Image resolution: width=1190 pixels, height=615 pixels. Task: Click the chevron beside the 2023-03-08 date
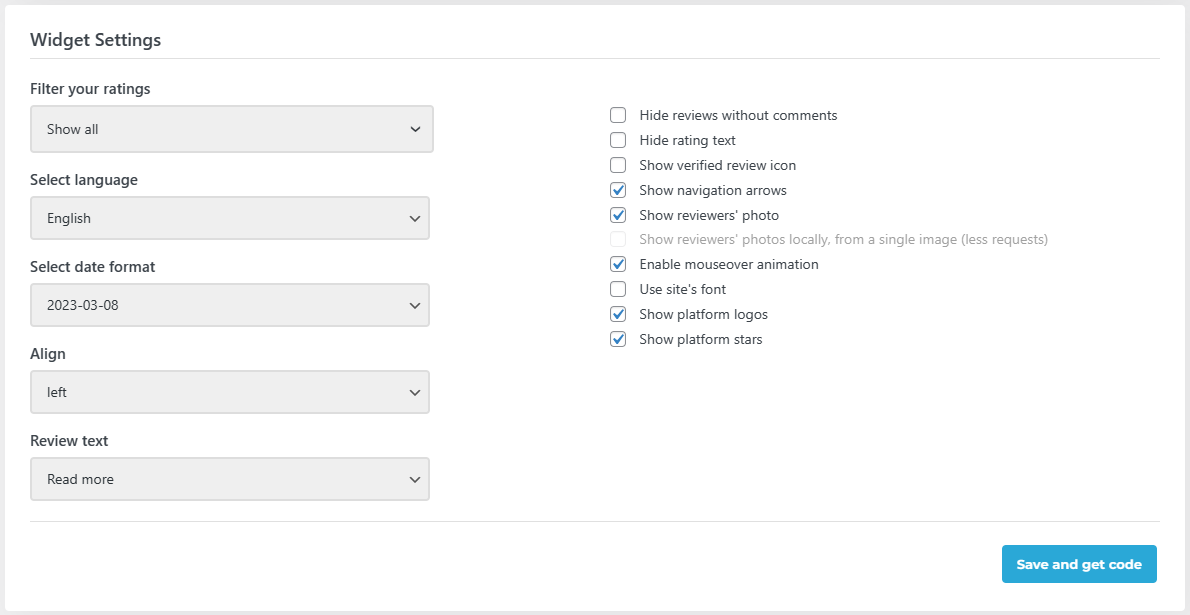414,305
